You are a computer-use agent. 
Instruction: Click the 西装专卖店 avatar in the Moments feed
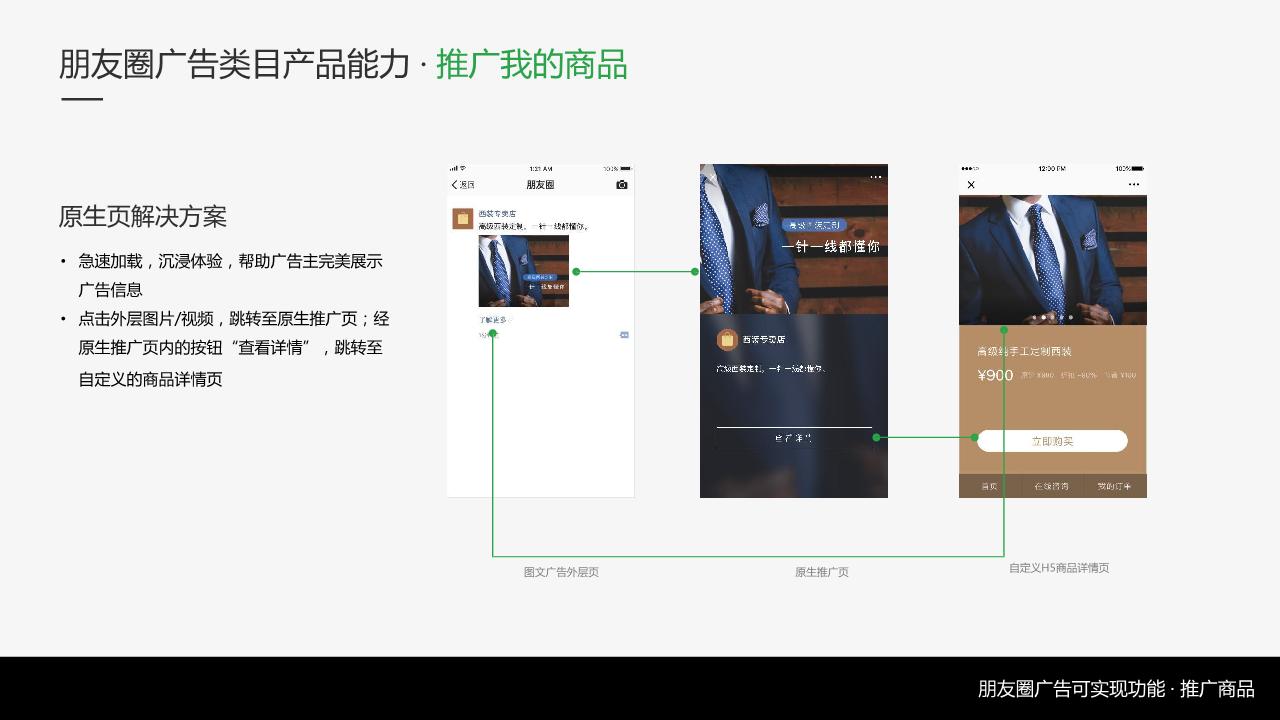(x=462, y=219)
